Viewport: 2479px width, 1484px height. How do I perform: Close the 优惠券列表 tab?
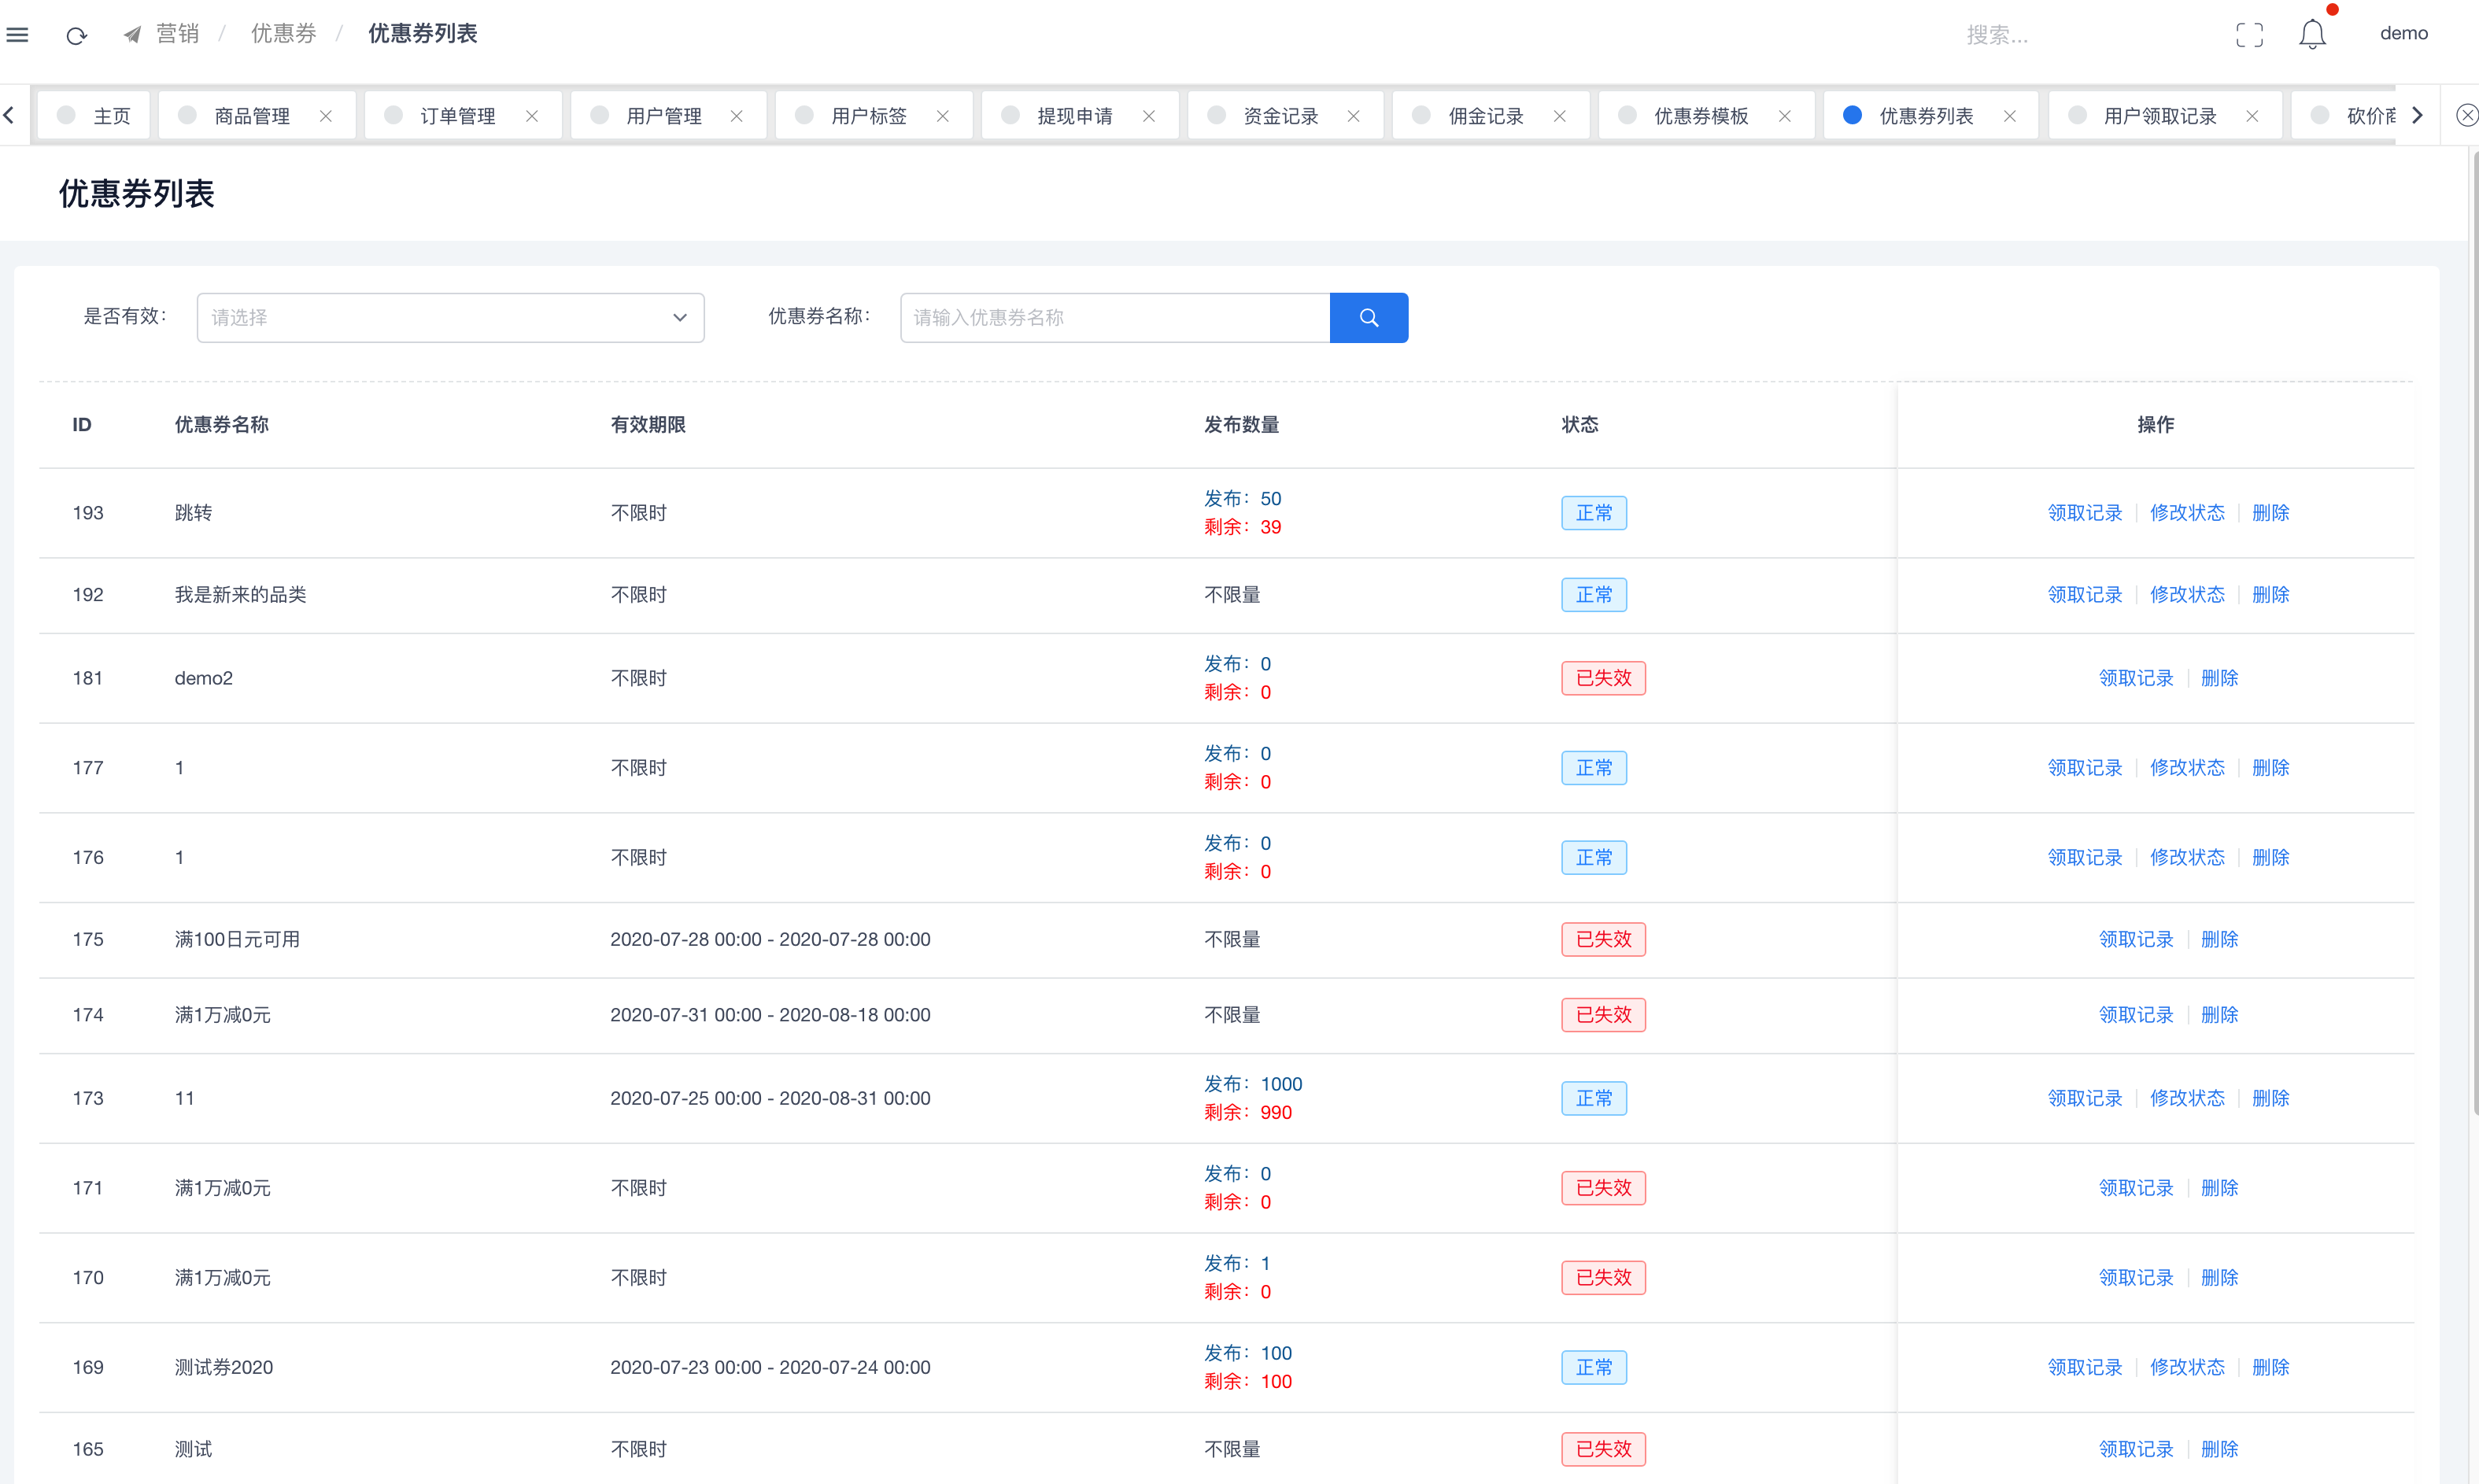(x=2010, y=116)
